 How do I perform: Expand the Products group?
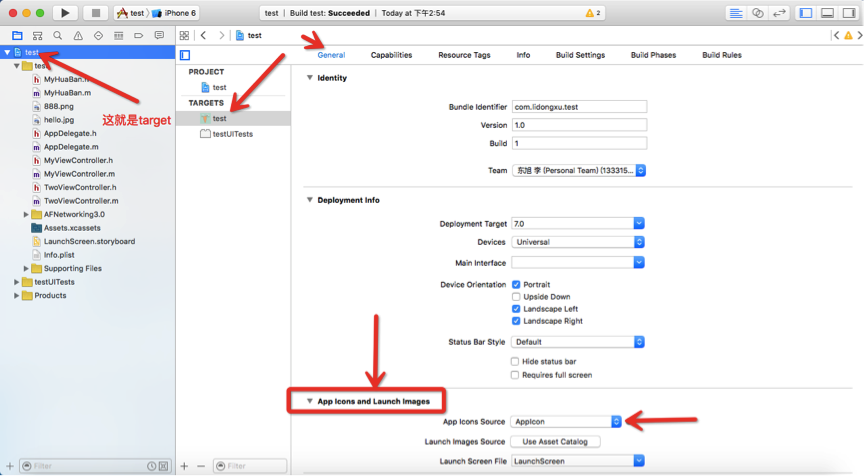point(17,296)
